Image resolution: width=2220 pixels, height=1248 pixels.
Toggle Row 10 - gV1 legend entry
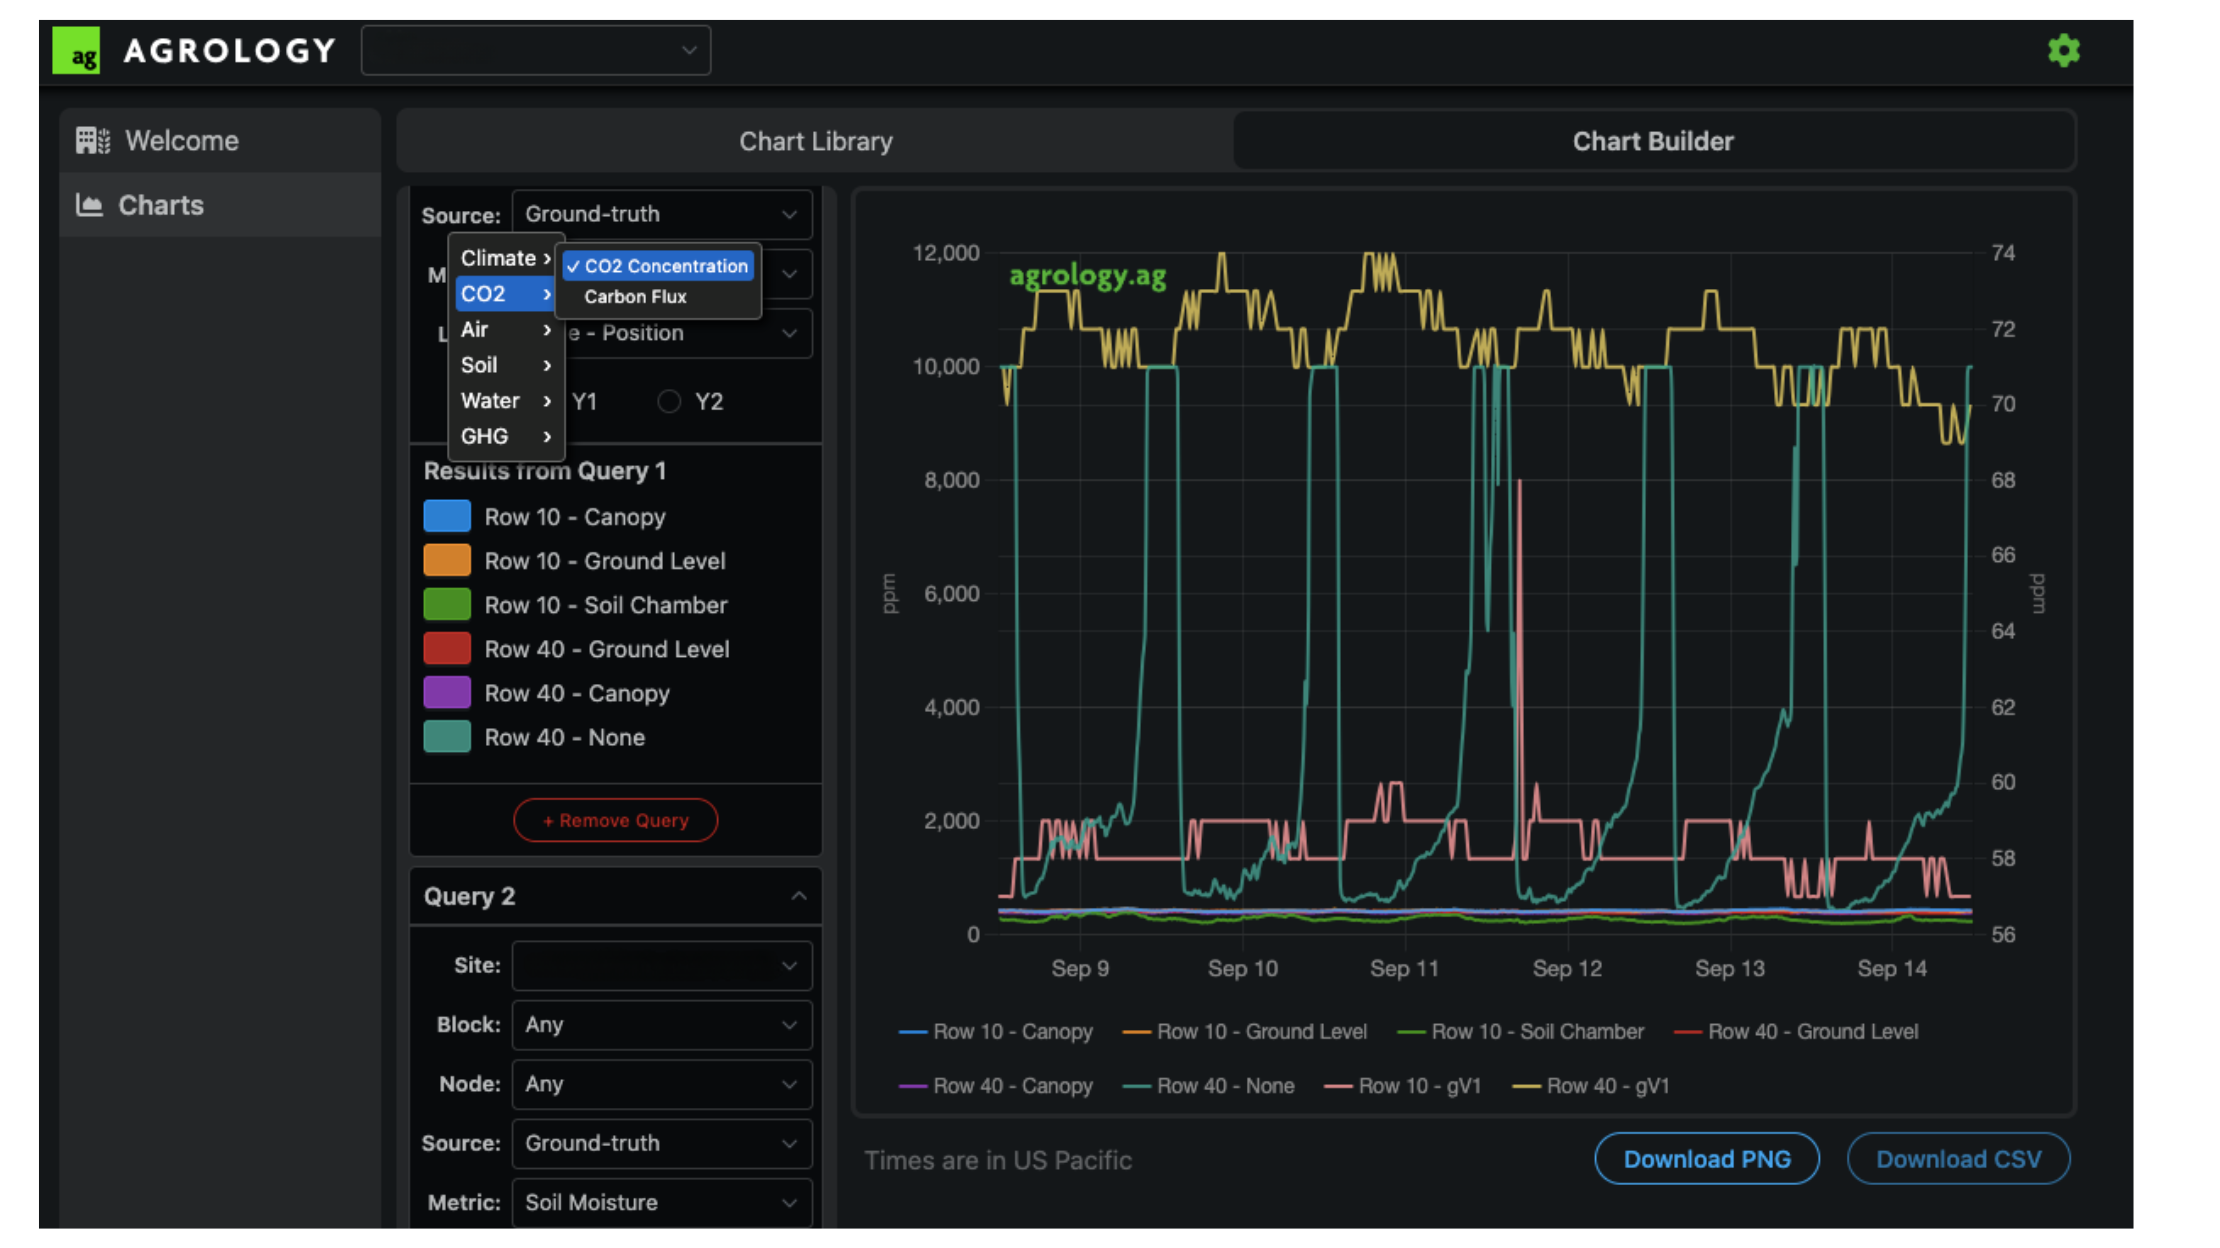coord(1402,1086)
